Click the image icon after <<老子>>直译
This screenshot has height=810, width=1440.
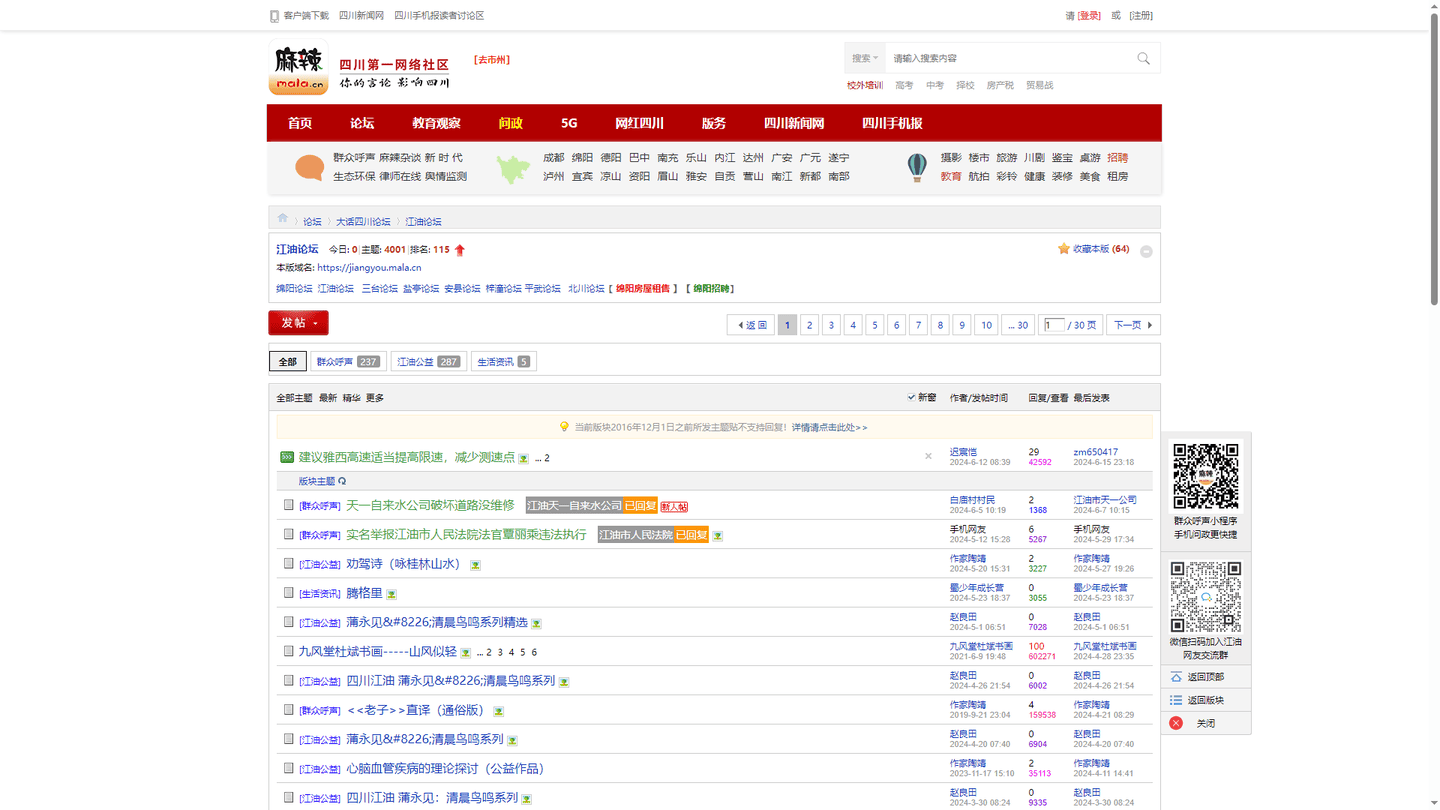(498, 712)
